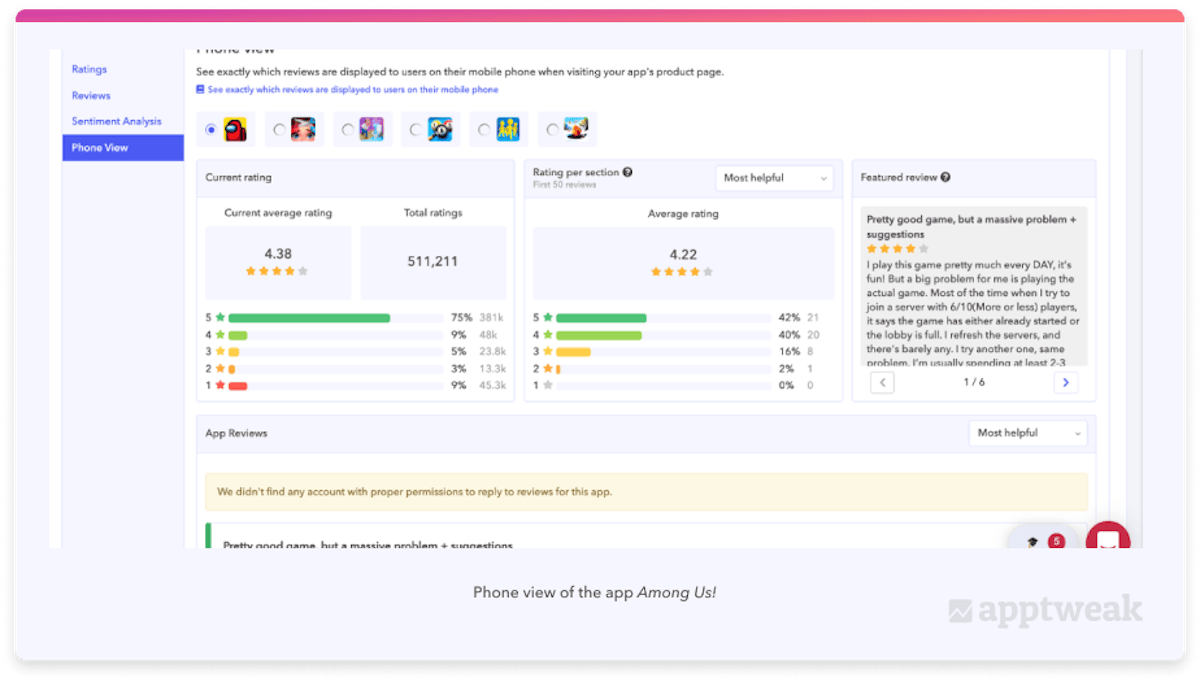Click the help icon beside Rating per section
This screenshot has height=682, width=1200.
628,172
